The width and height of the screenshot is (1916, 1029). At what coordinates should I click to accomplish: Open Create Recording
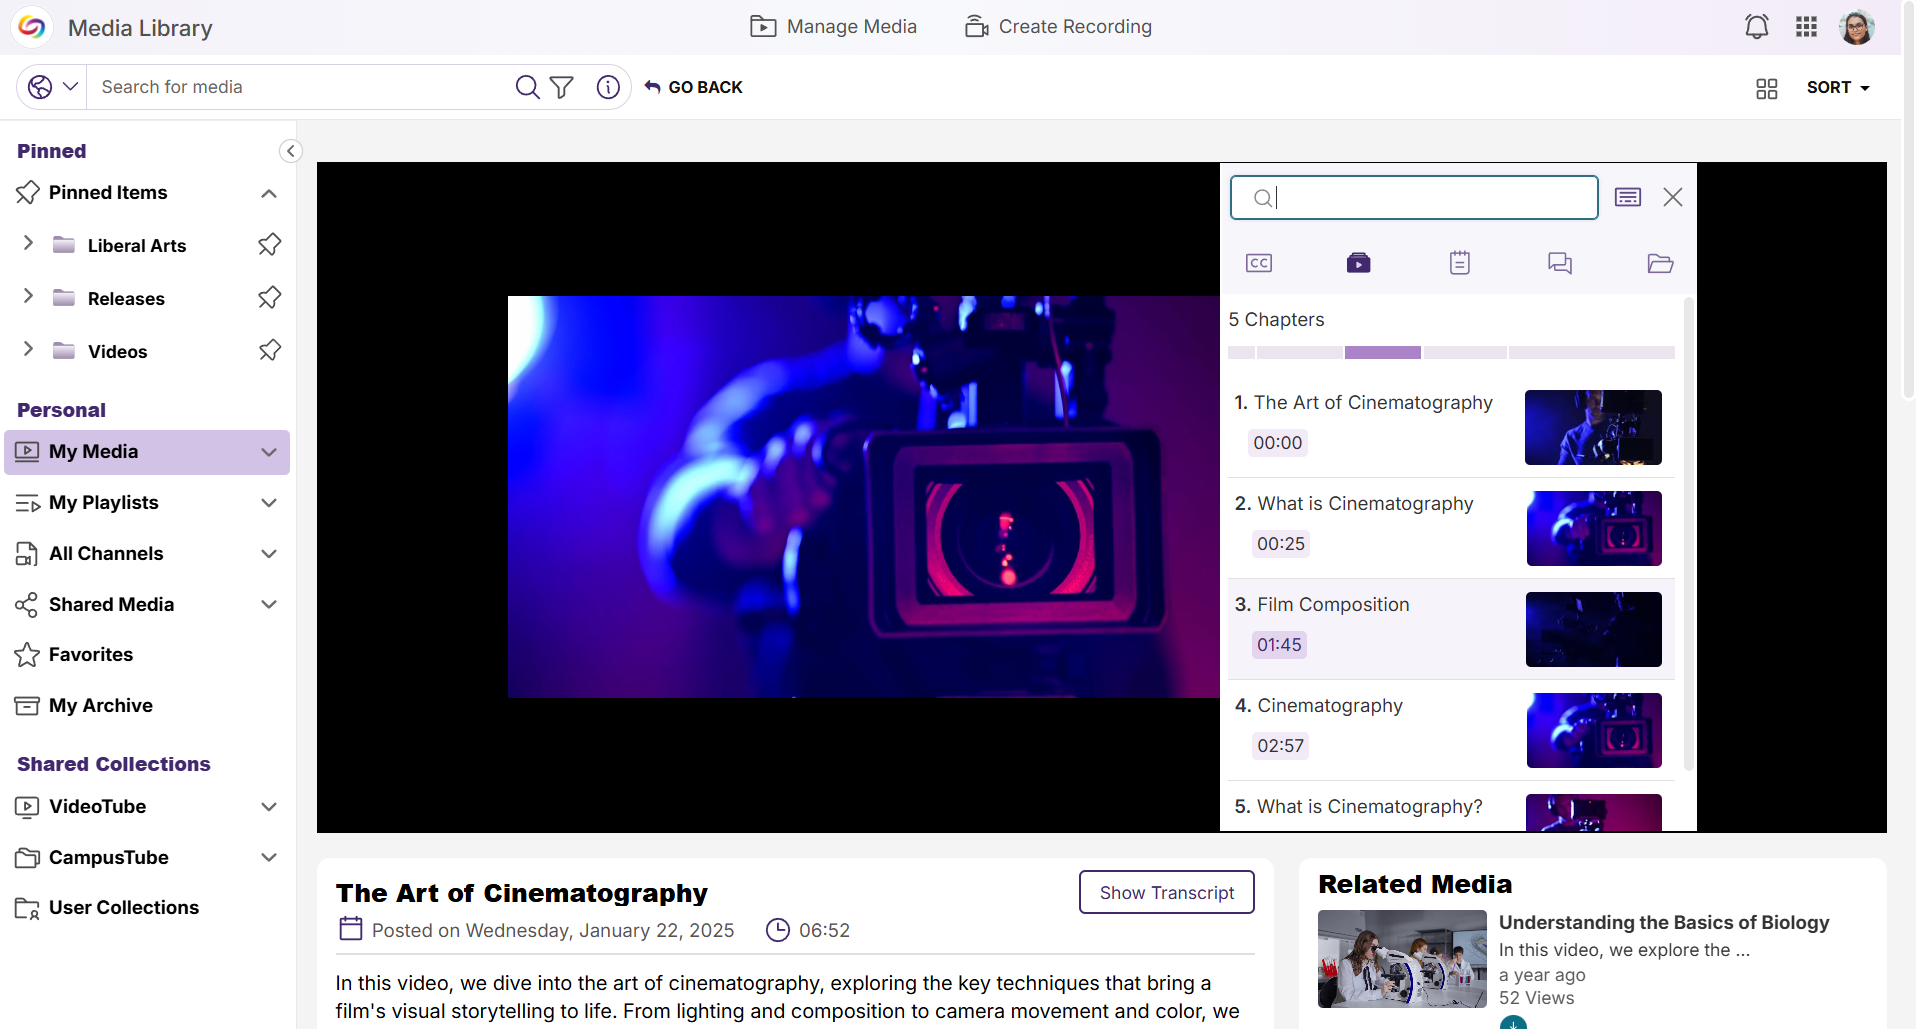[x=1058, y=27]
